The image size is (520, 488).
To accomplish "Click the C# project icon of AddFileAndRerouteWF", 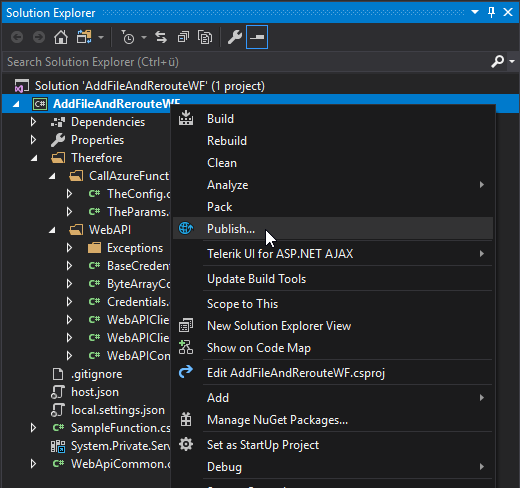I will (40, 104).
